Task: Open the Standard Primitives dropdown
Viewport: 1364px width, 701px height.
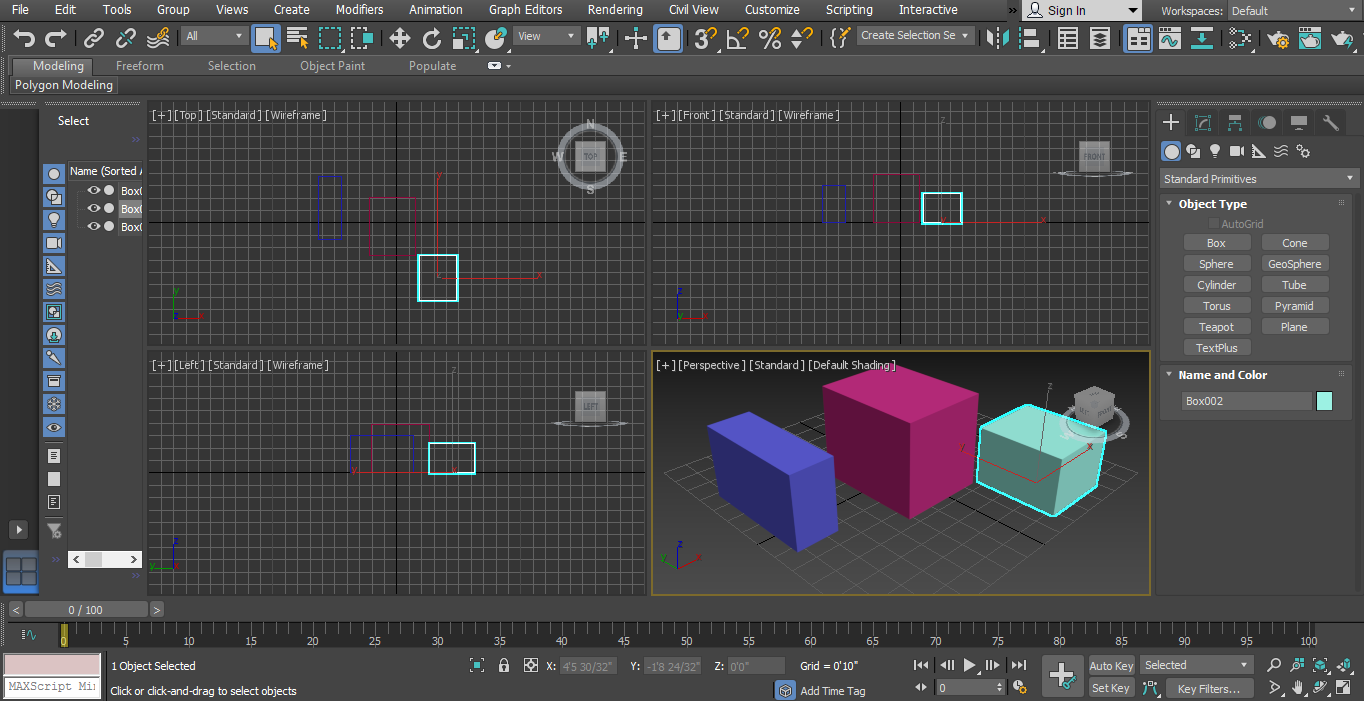Action: click(x=1259, y=179)
